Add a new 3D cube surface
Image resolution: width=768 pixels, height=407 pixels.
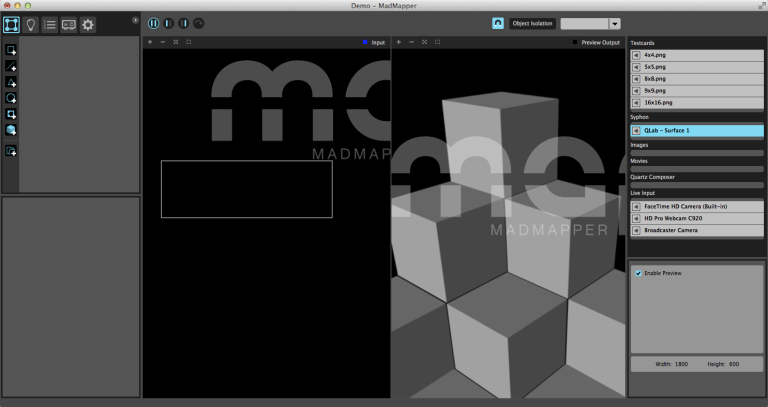(11, 130)
